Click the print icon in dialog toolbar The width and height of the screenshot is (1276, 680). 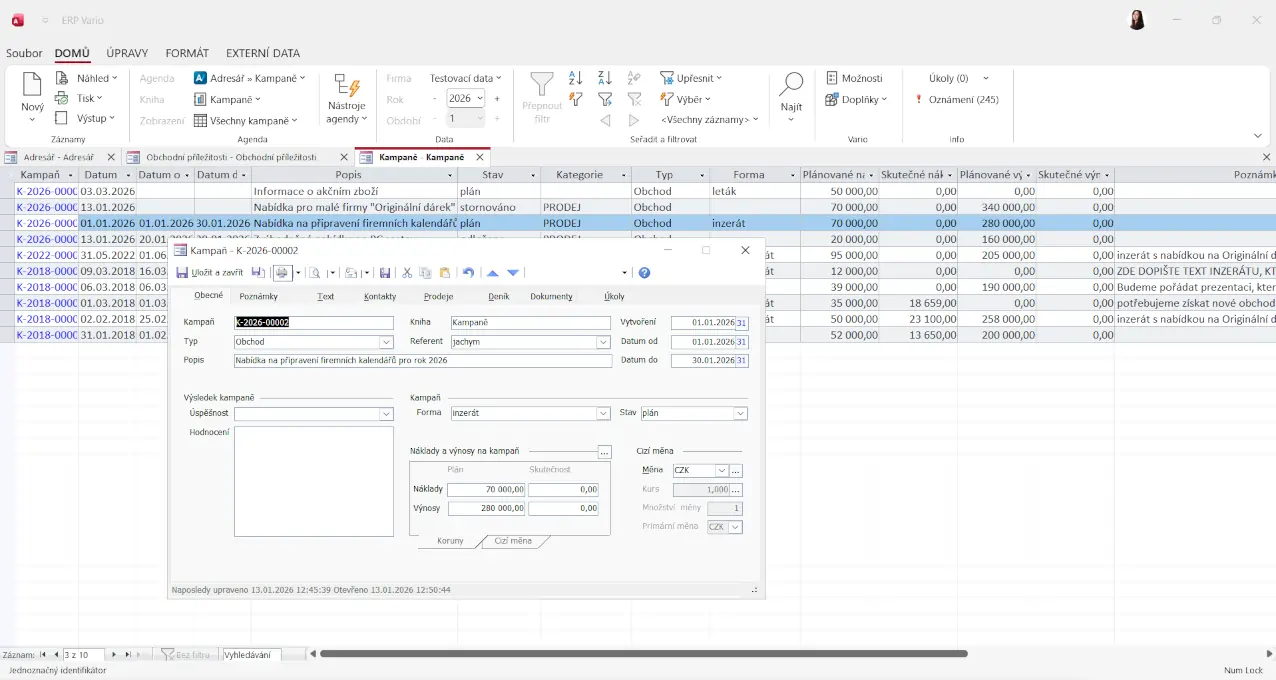283,273
